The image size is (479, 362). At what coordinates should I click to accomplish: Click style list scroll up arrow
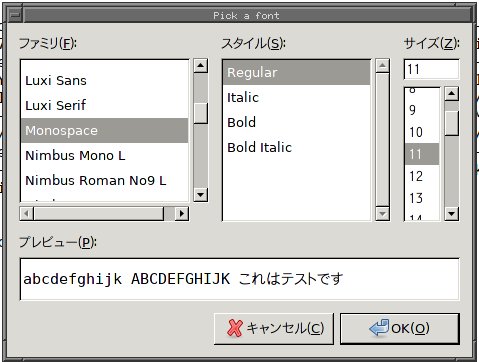(382, 66)
